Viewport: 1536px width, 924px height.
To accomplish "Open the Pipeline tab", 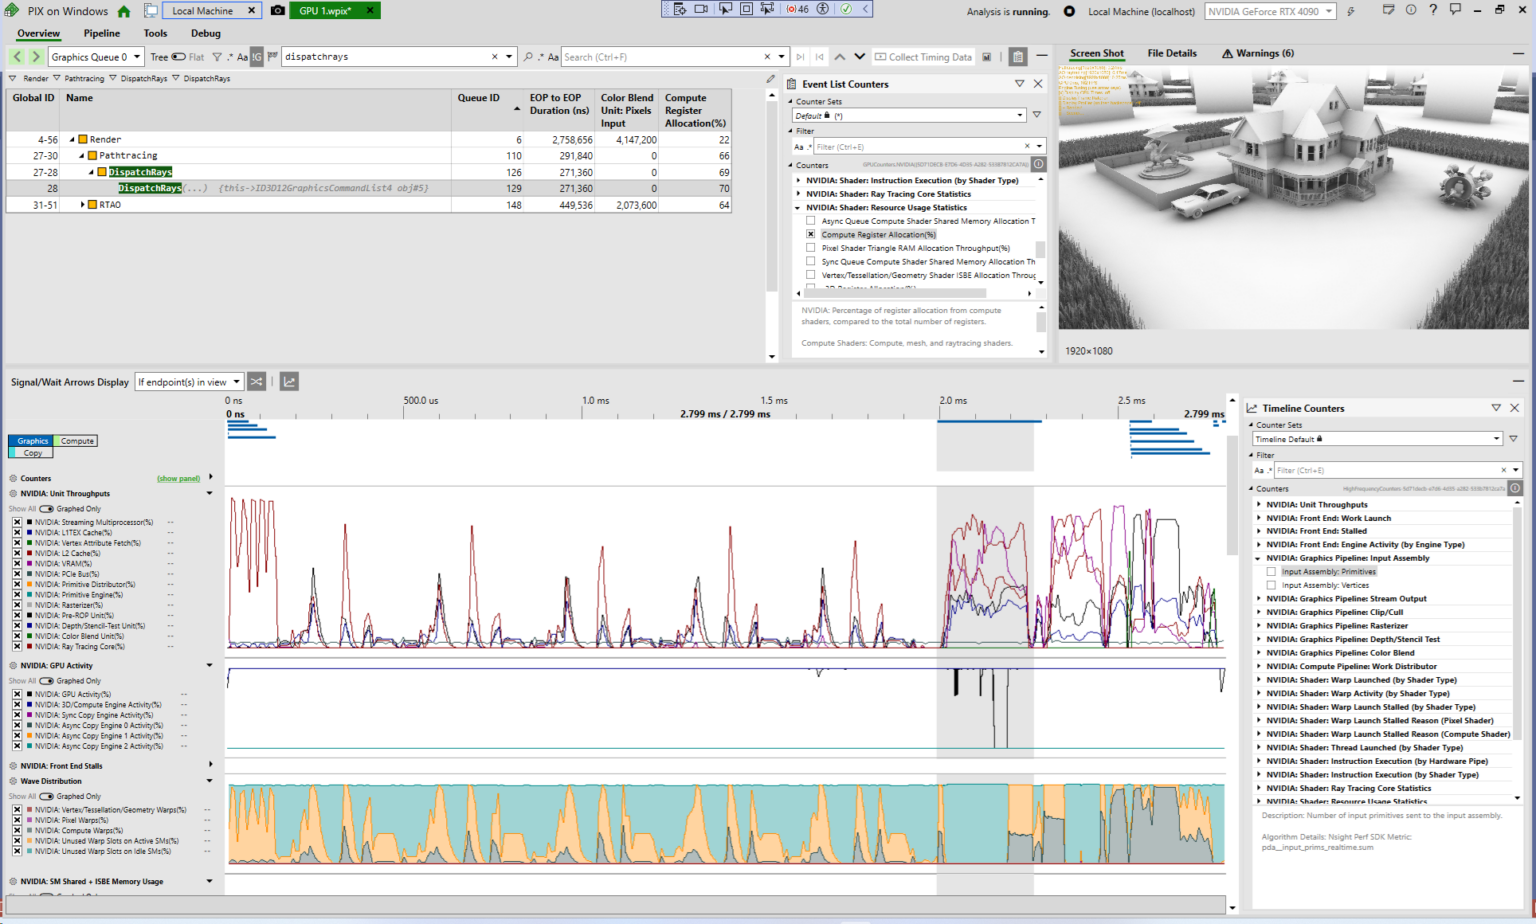I will point(101,33).
